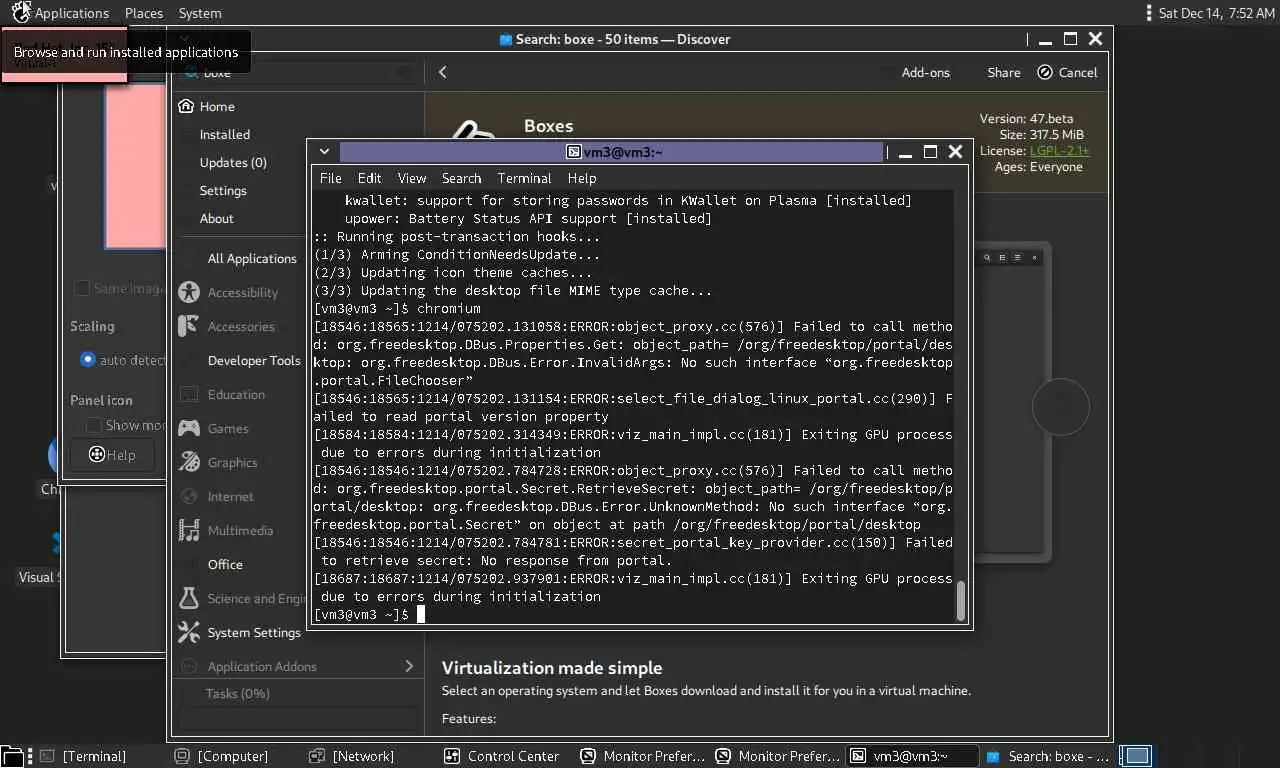Click the Discover search field containing 'boxe'
Screen dimensions: 1280x768
296,72
